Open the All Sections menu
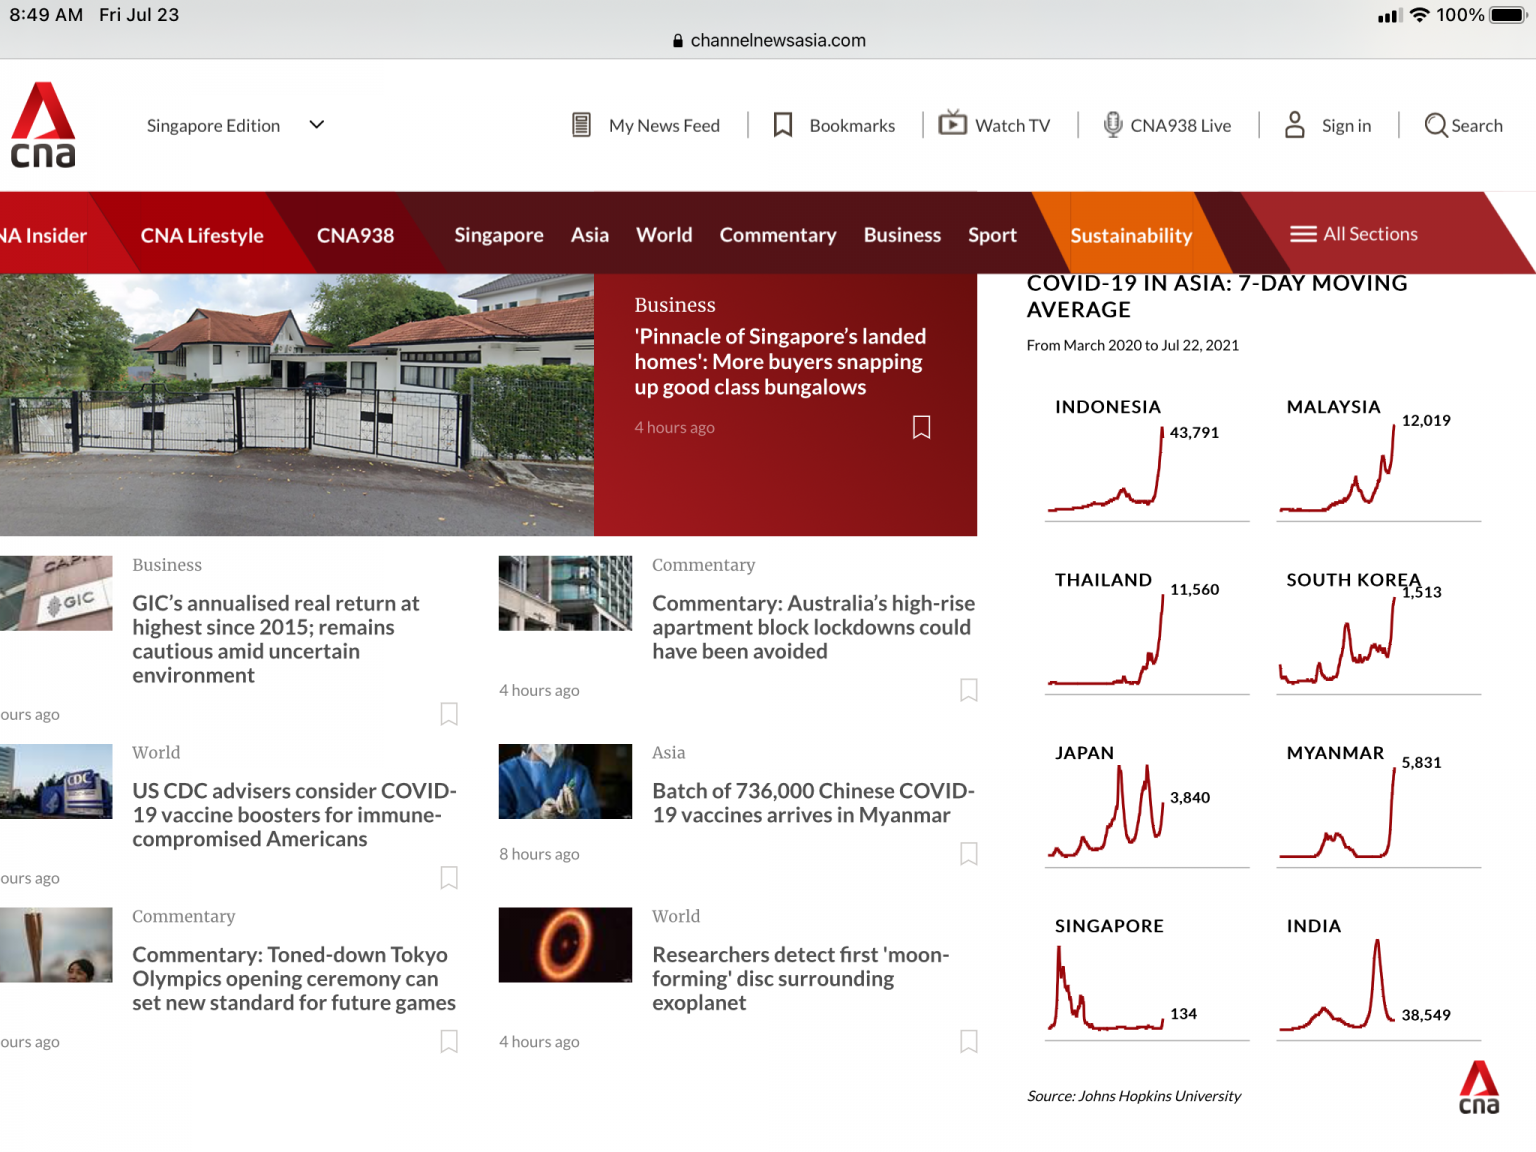This screenshot has height=1152, width=1536. [x=1354, y=234]
